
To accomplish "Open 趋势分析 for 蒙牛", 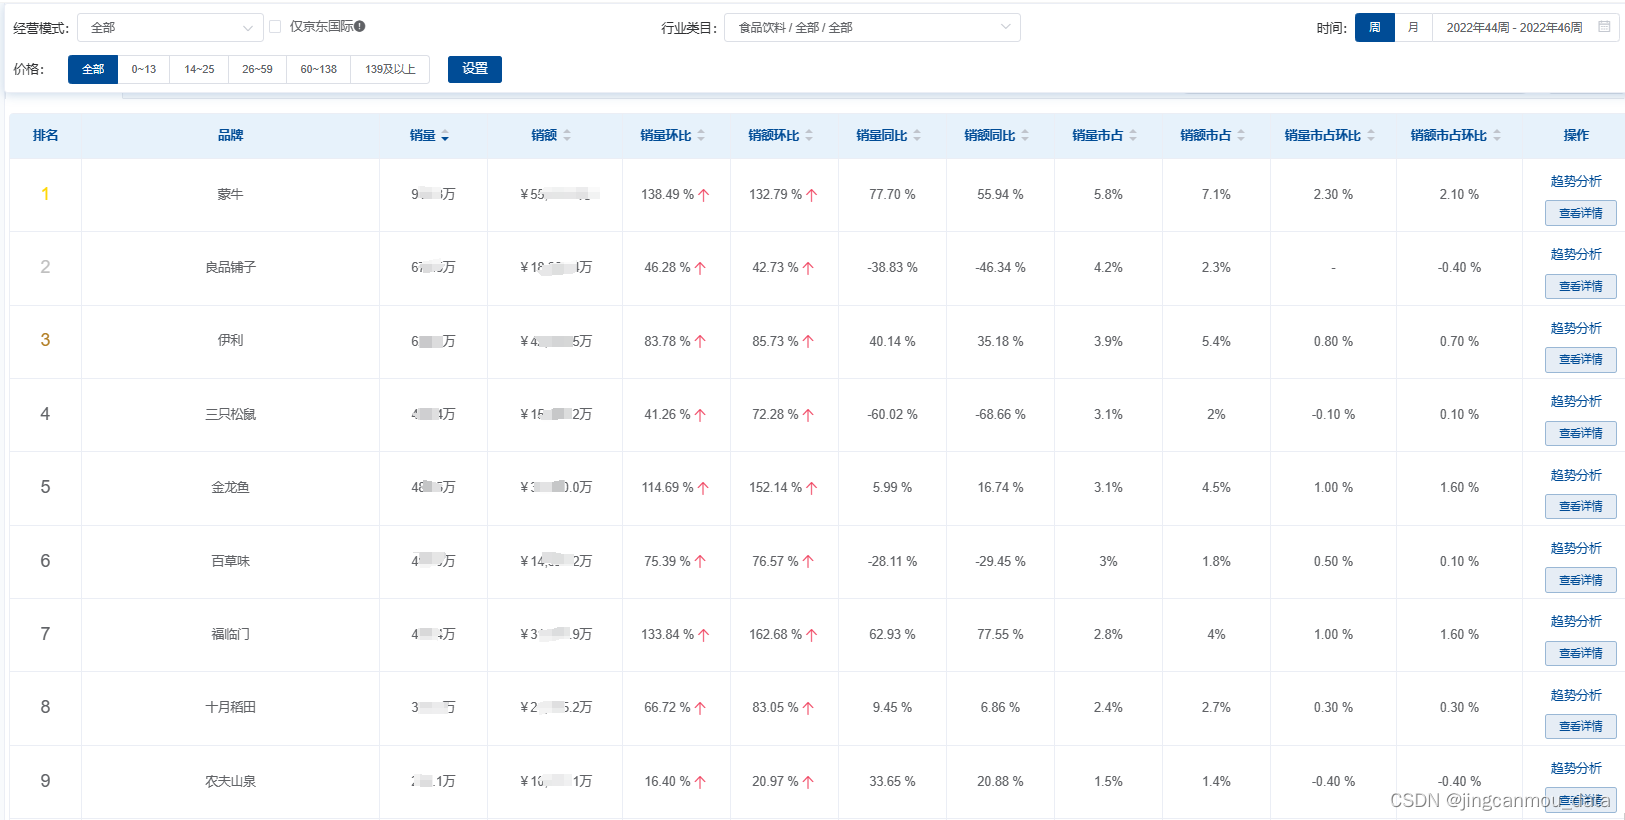I will pos(1576,181).
